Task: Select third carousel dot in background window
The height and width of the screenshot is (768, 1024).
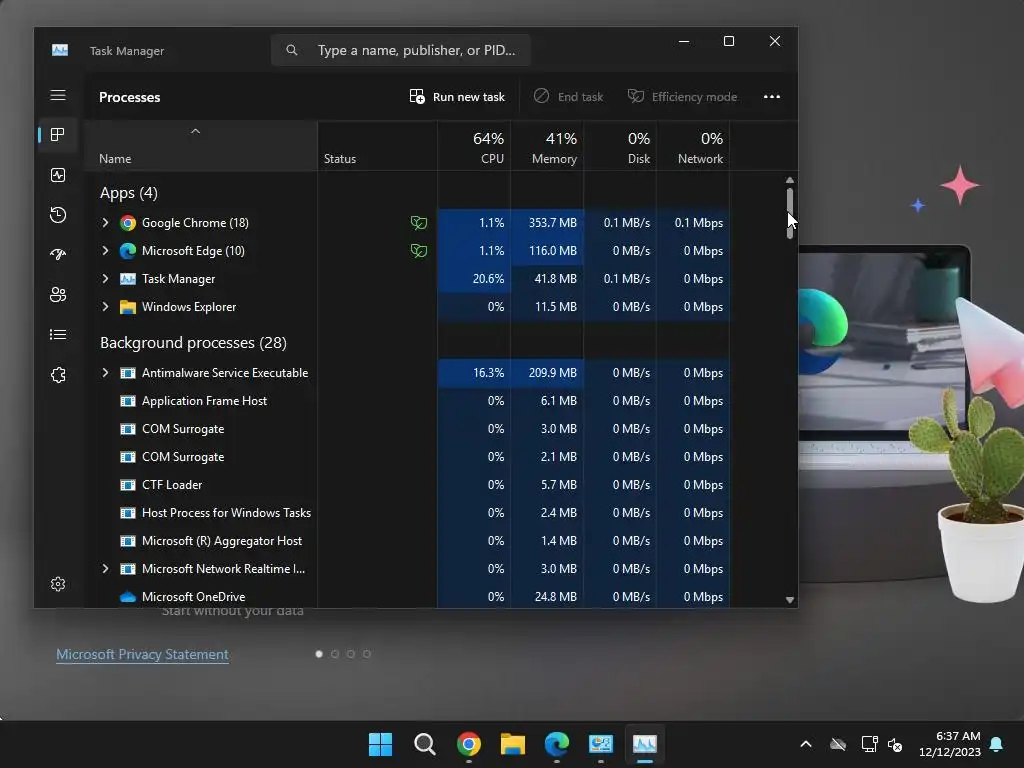Action: [351, 654]
